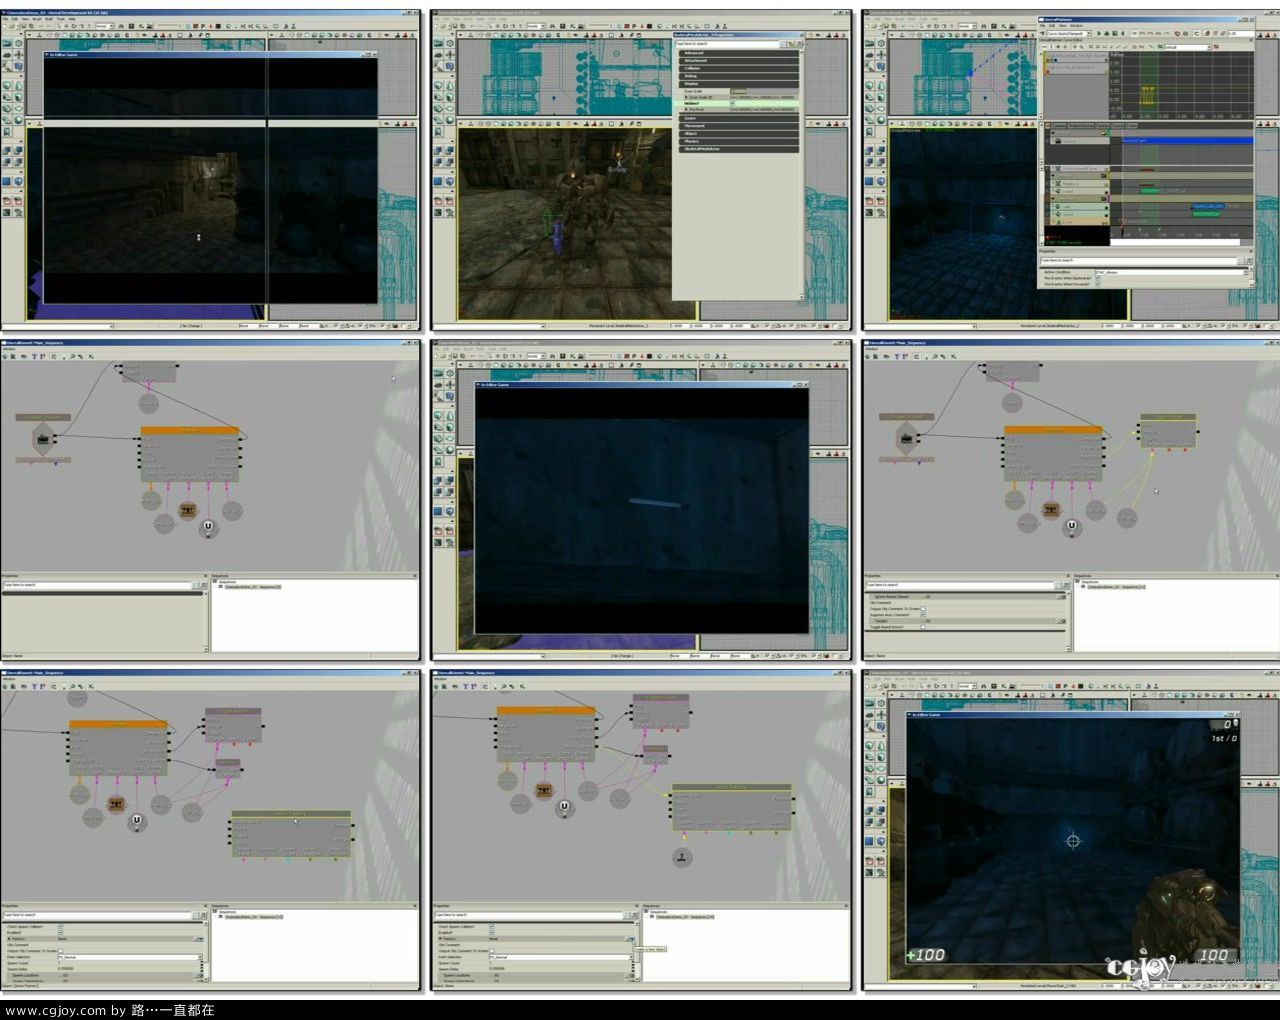The height and width of the screenshot is (1020, 1280).
Task: Expand SkeletalMeshActor category in Properties window
Action: pos(739,149)
